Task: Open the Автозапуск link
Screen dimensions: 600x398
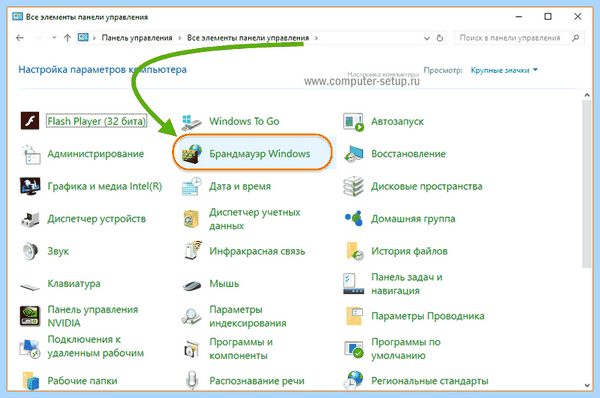Action: click(x=397, y=122)
